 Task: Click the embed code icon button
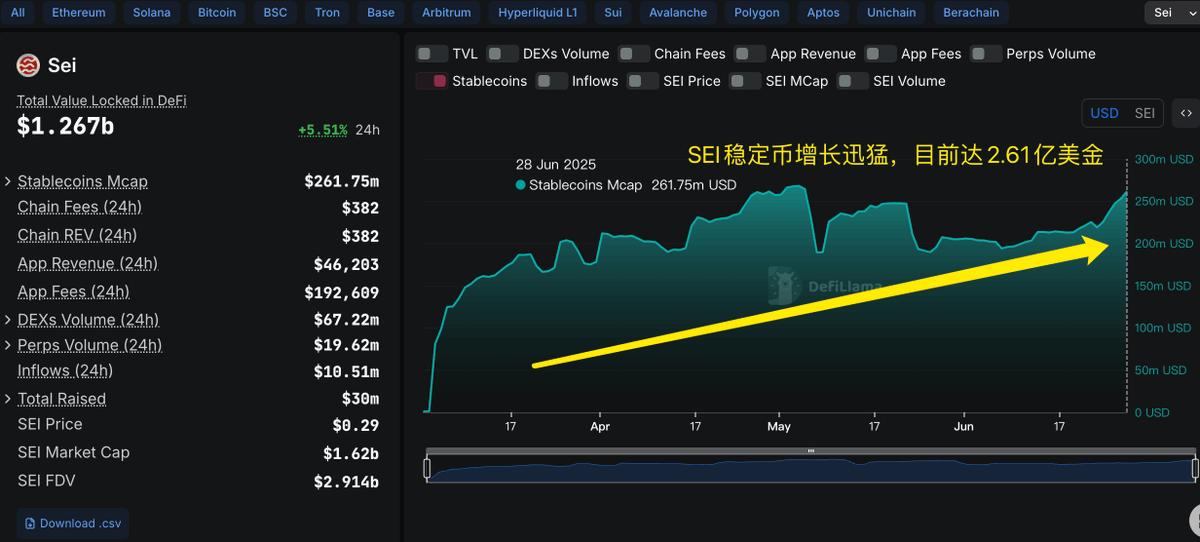coord(1186,113)
